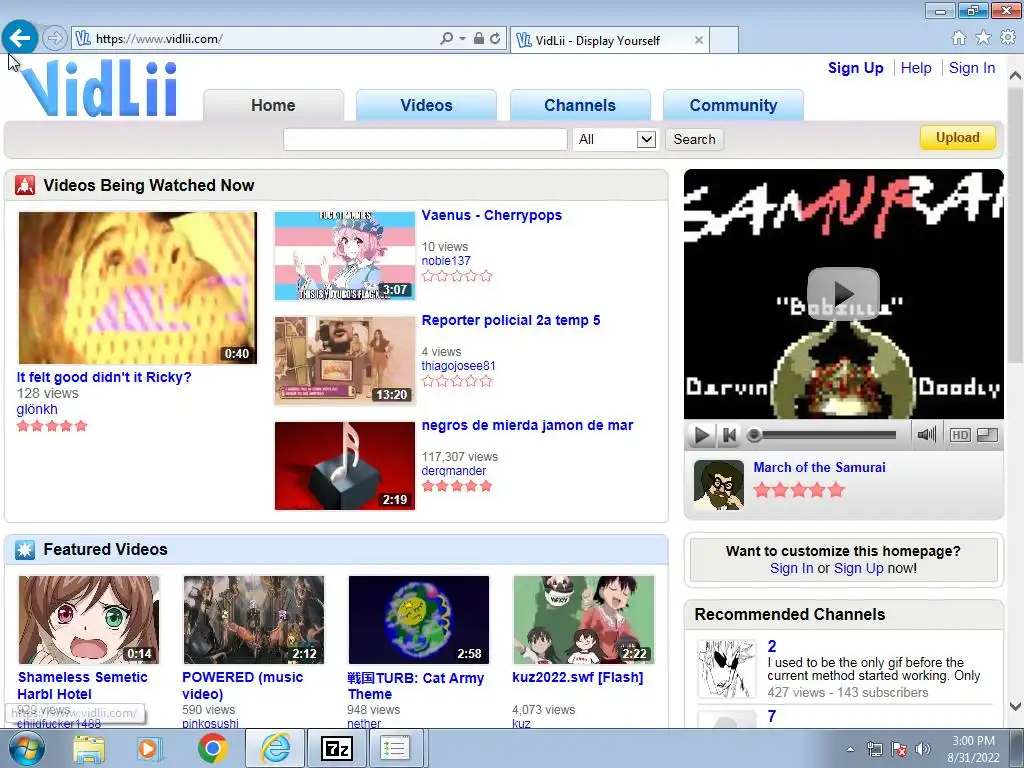The height and width of the screenshot is (768, 1024).
Task: Open March of the Samurai link
Action: tap(819, 468)
